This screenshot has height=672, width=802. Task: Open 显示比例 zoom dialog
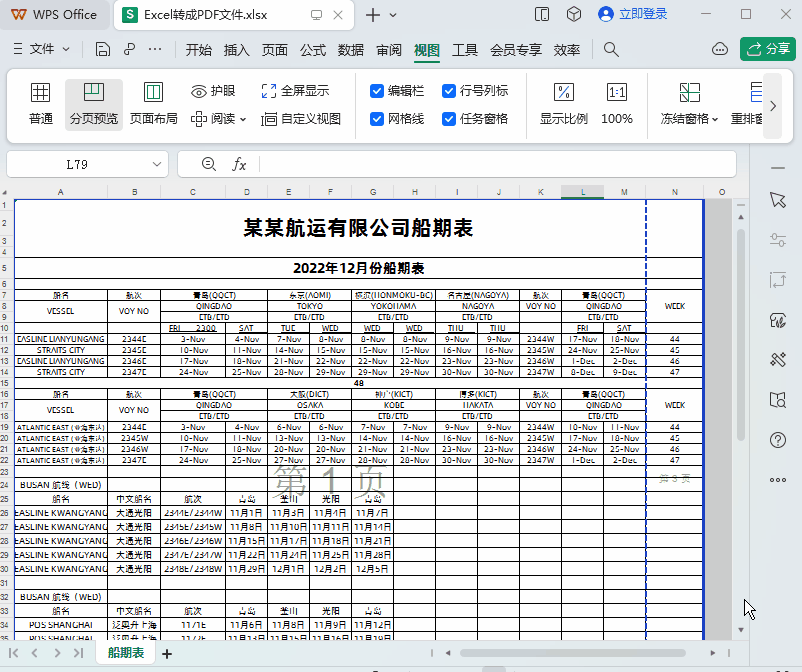(x=564, y=105)
